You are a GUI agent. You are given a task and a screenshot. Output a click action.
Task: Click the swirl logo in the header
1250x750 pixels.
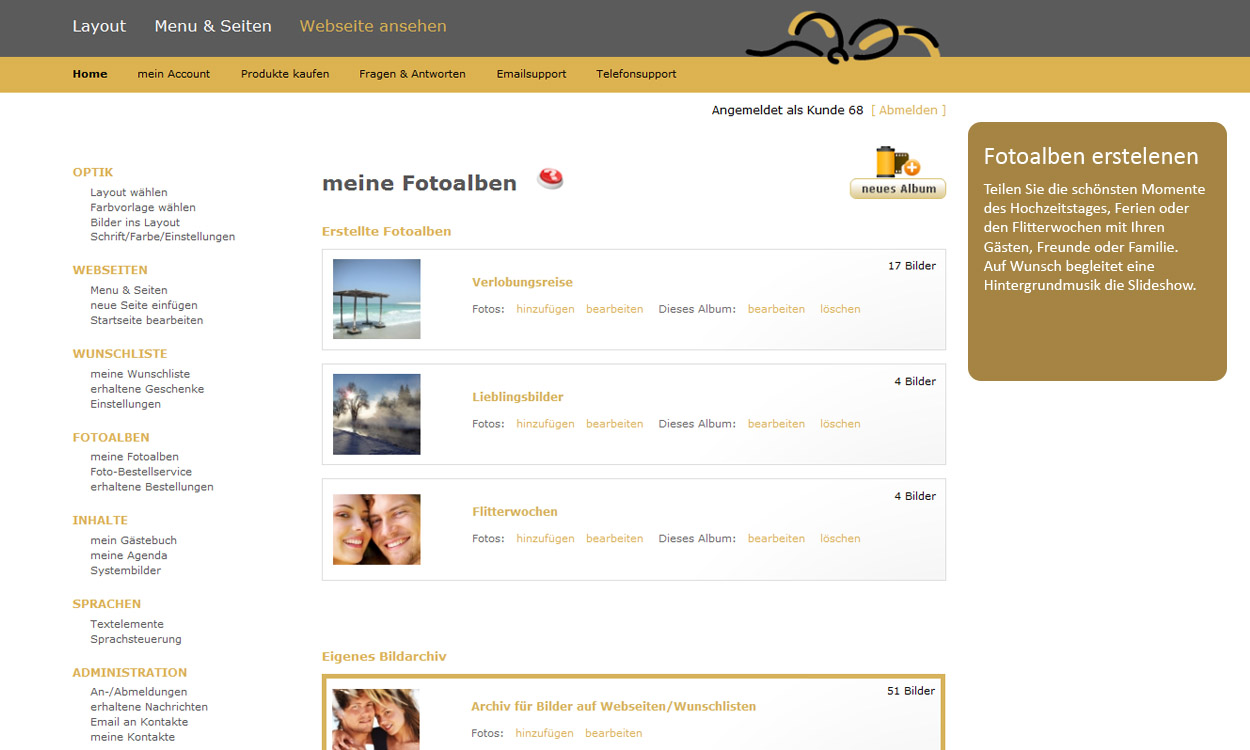click(842, 38)
